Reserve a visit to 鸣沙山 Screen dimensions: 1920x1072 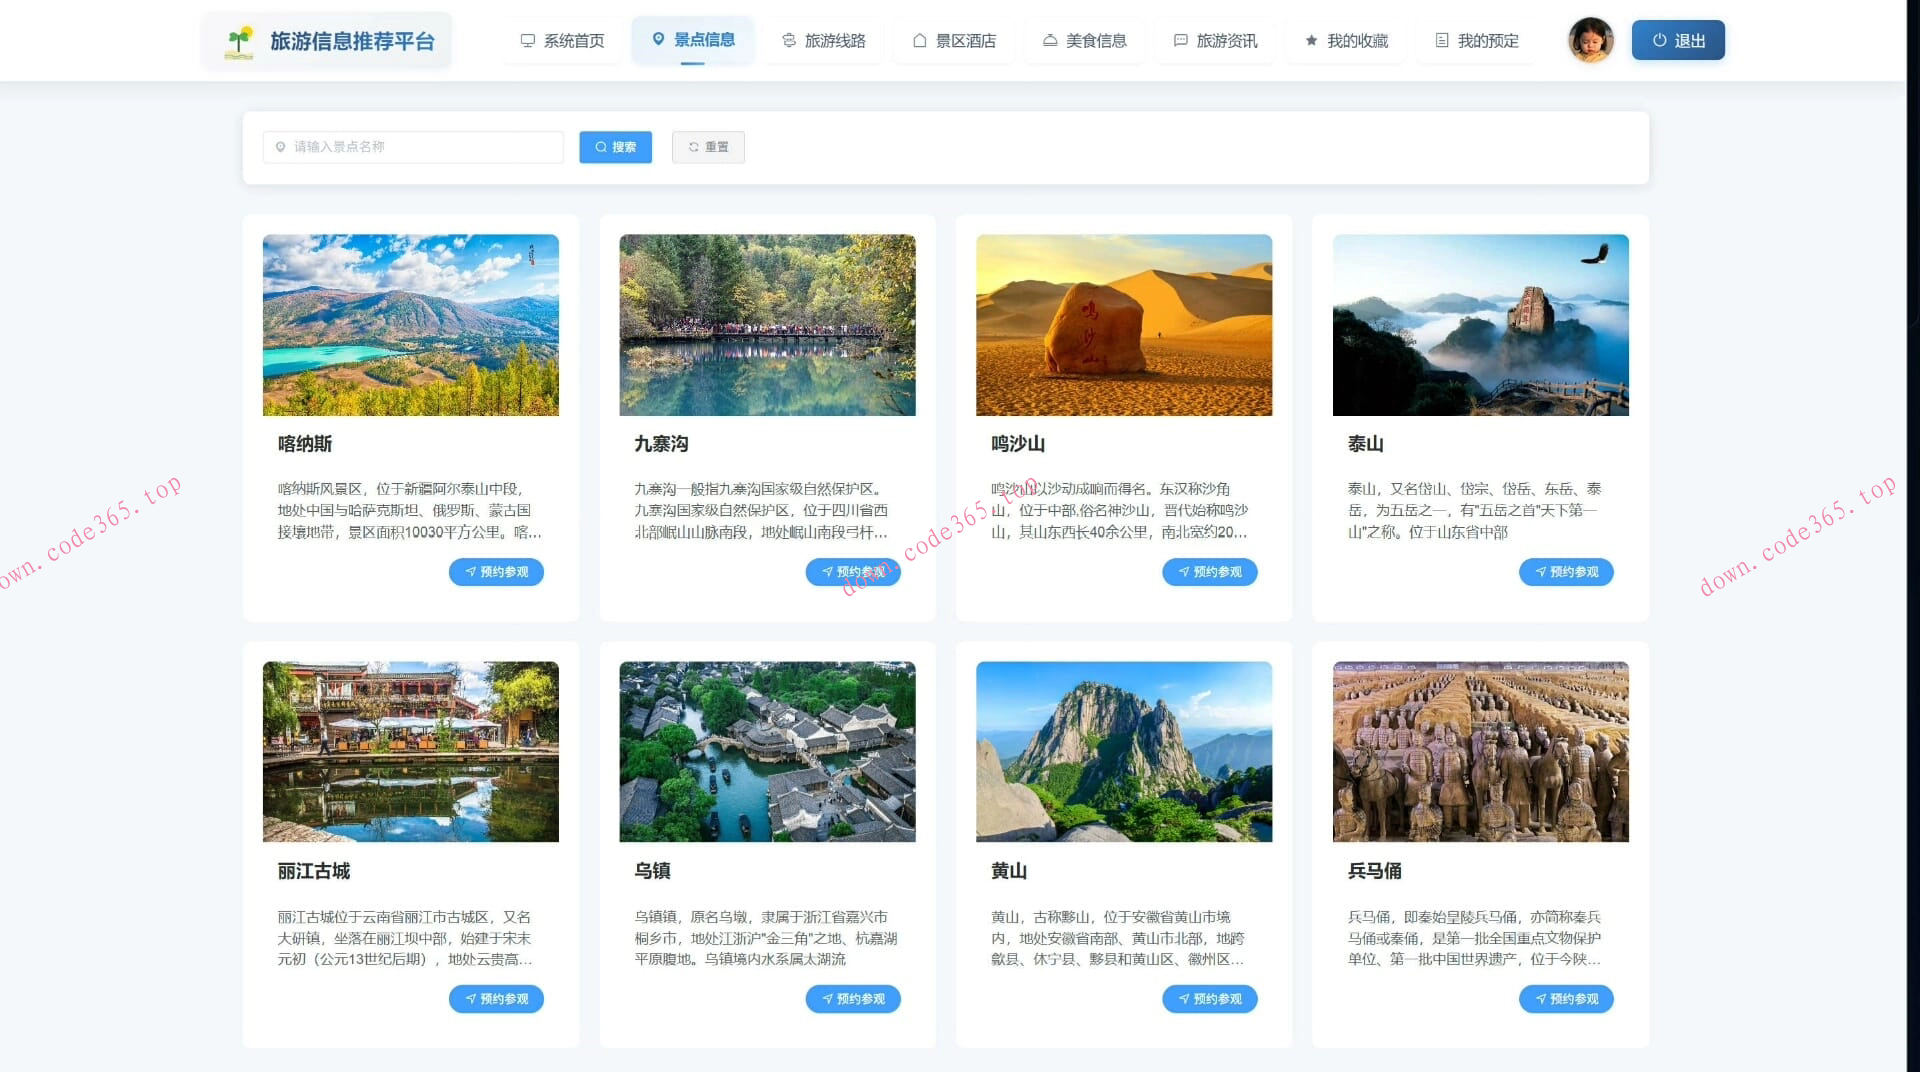(1210, 572)
